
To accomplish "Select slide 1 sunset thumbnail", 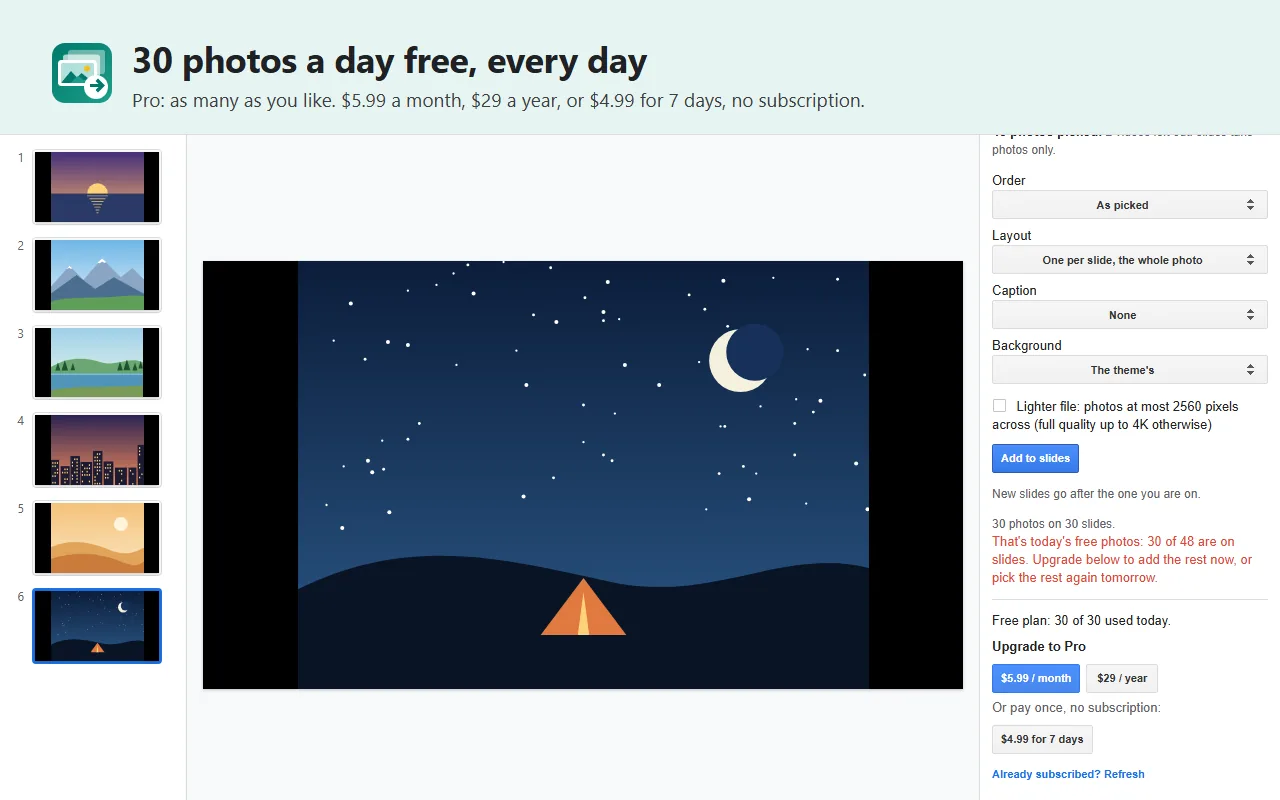I will 97,187.
